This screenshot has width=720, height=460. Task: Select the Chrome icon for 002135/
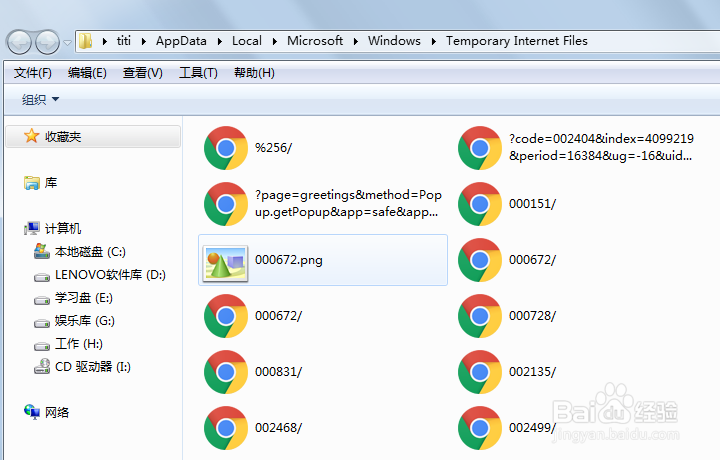point(480,372)
